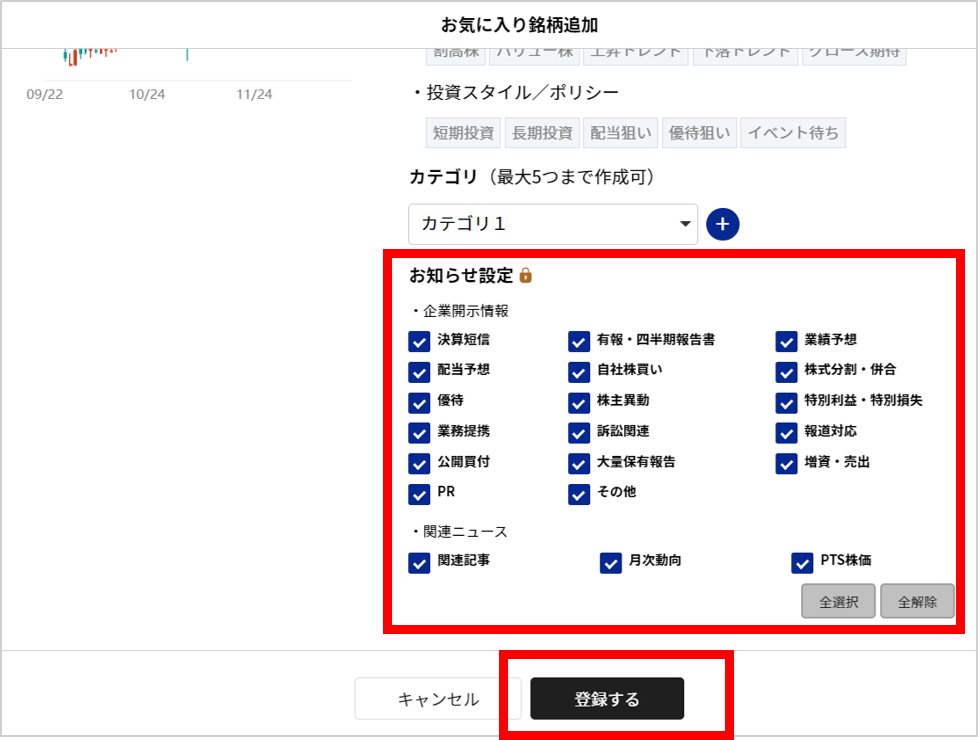This screenshot has height=740, width=978.
Task: Click the 登録する button
Action: coord(607,699)
